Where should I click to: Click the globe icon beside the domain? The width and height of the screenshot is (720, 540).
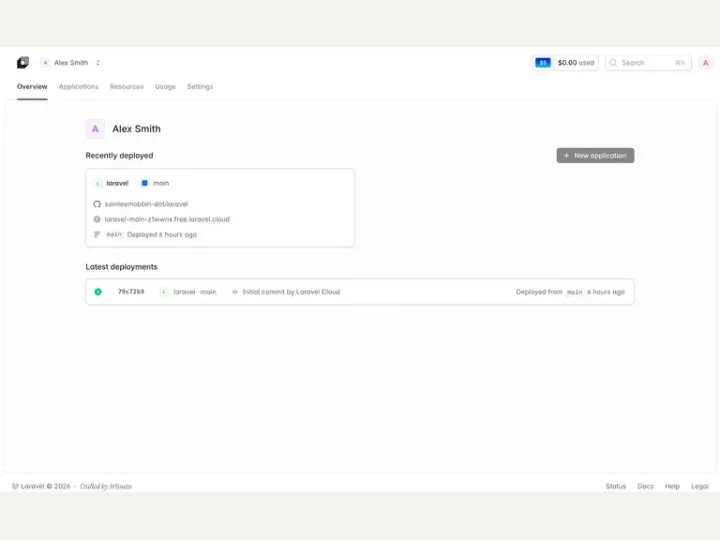tap(97, 219)
